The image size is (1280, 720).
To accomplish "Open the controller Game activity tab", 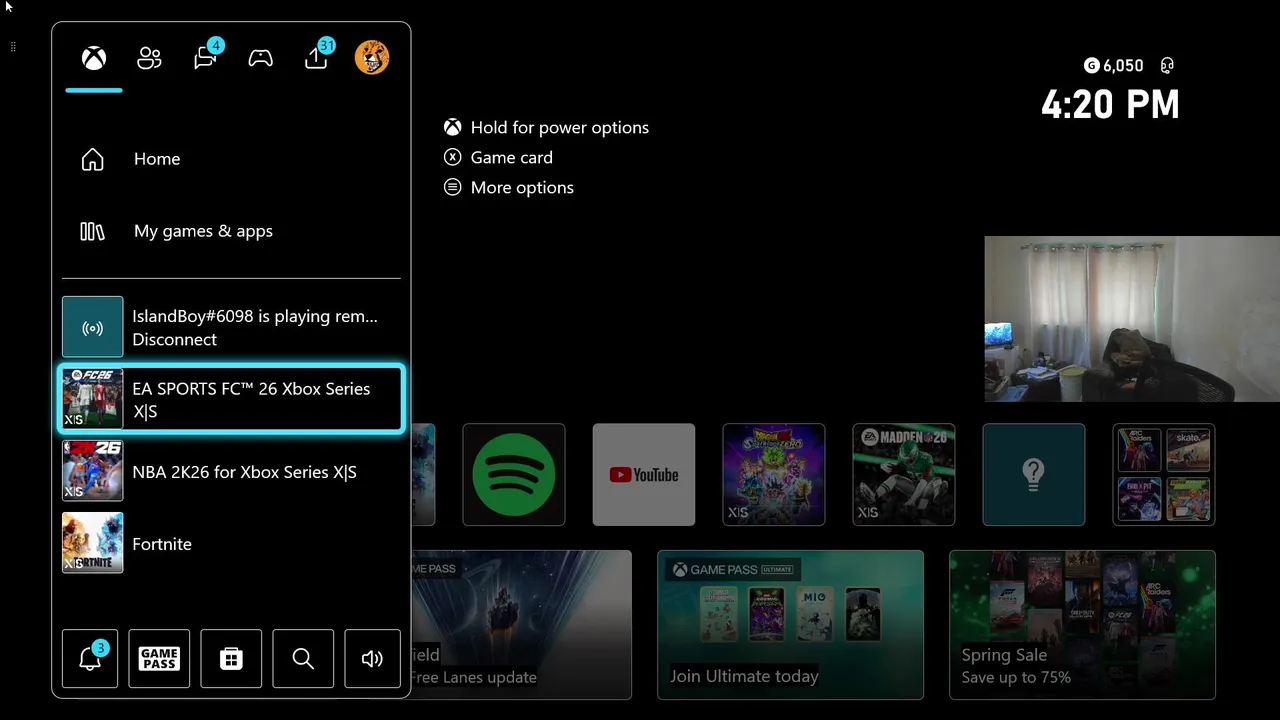I will 261,58.
